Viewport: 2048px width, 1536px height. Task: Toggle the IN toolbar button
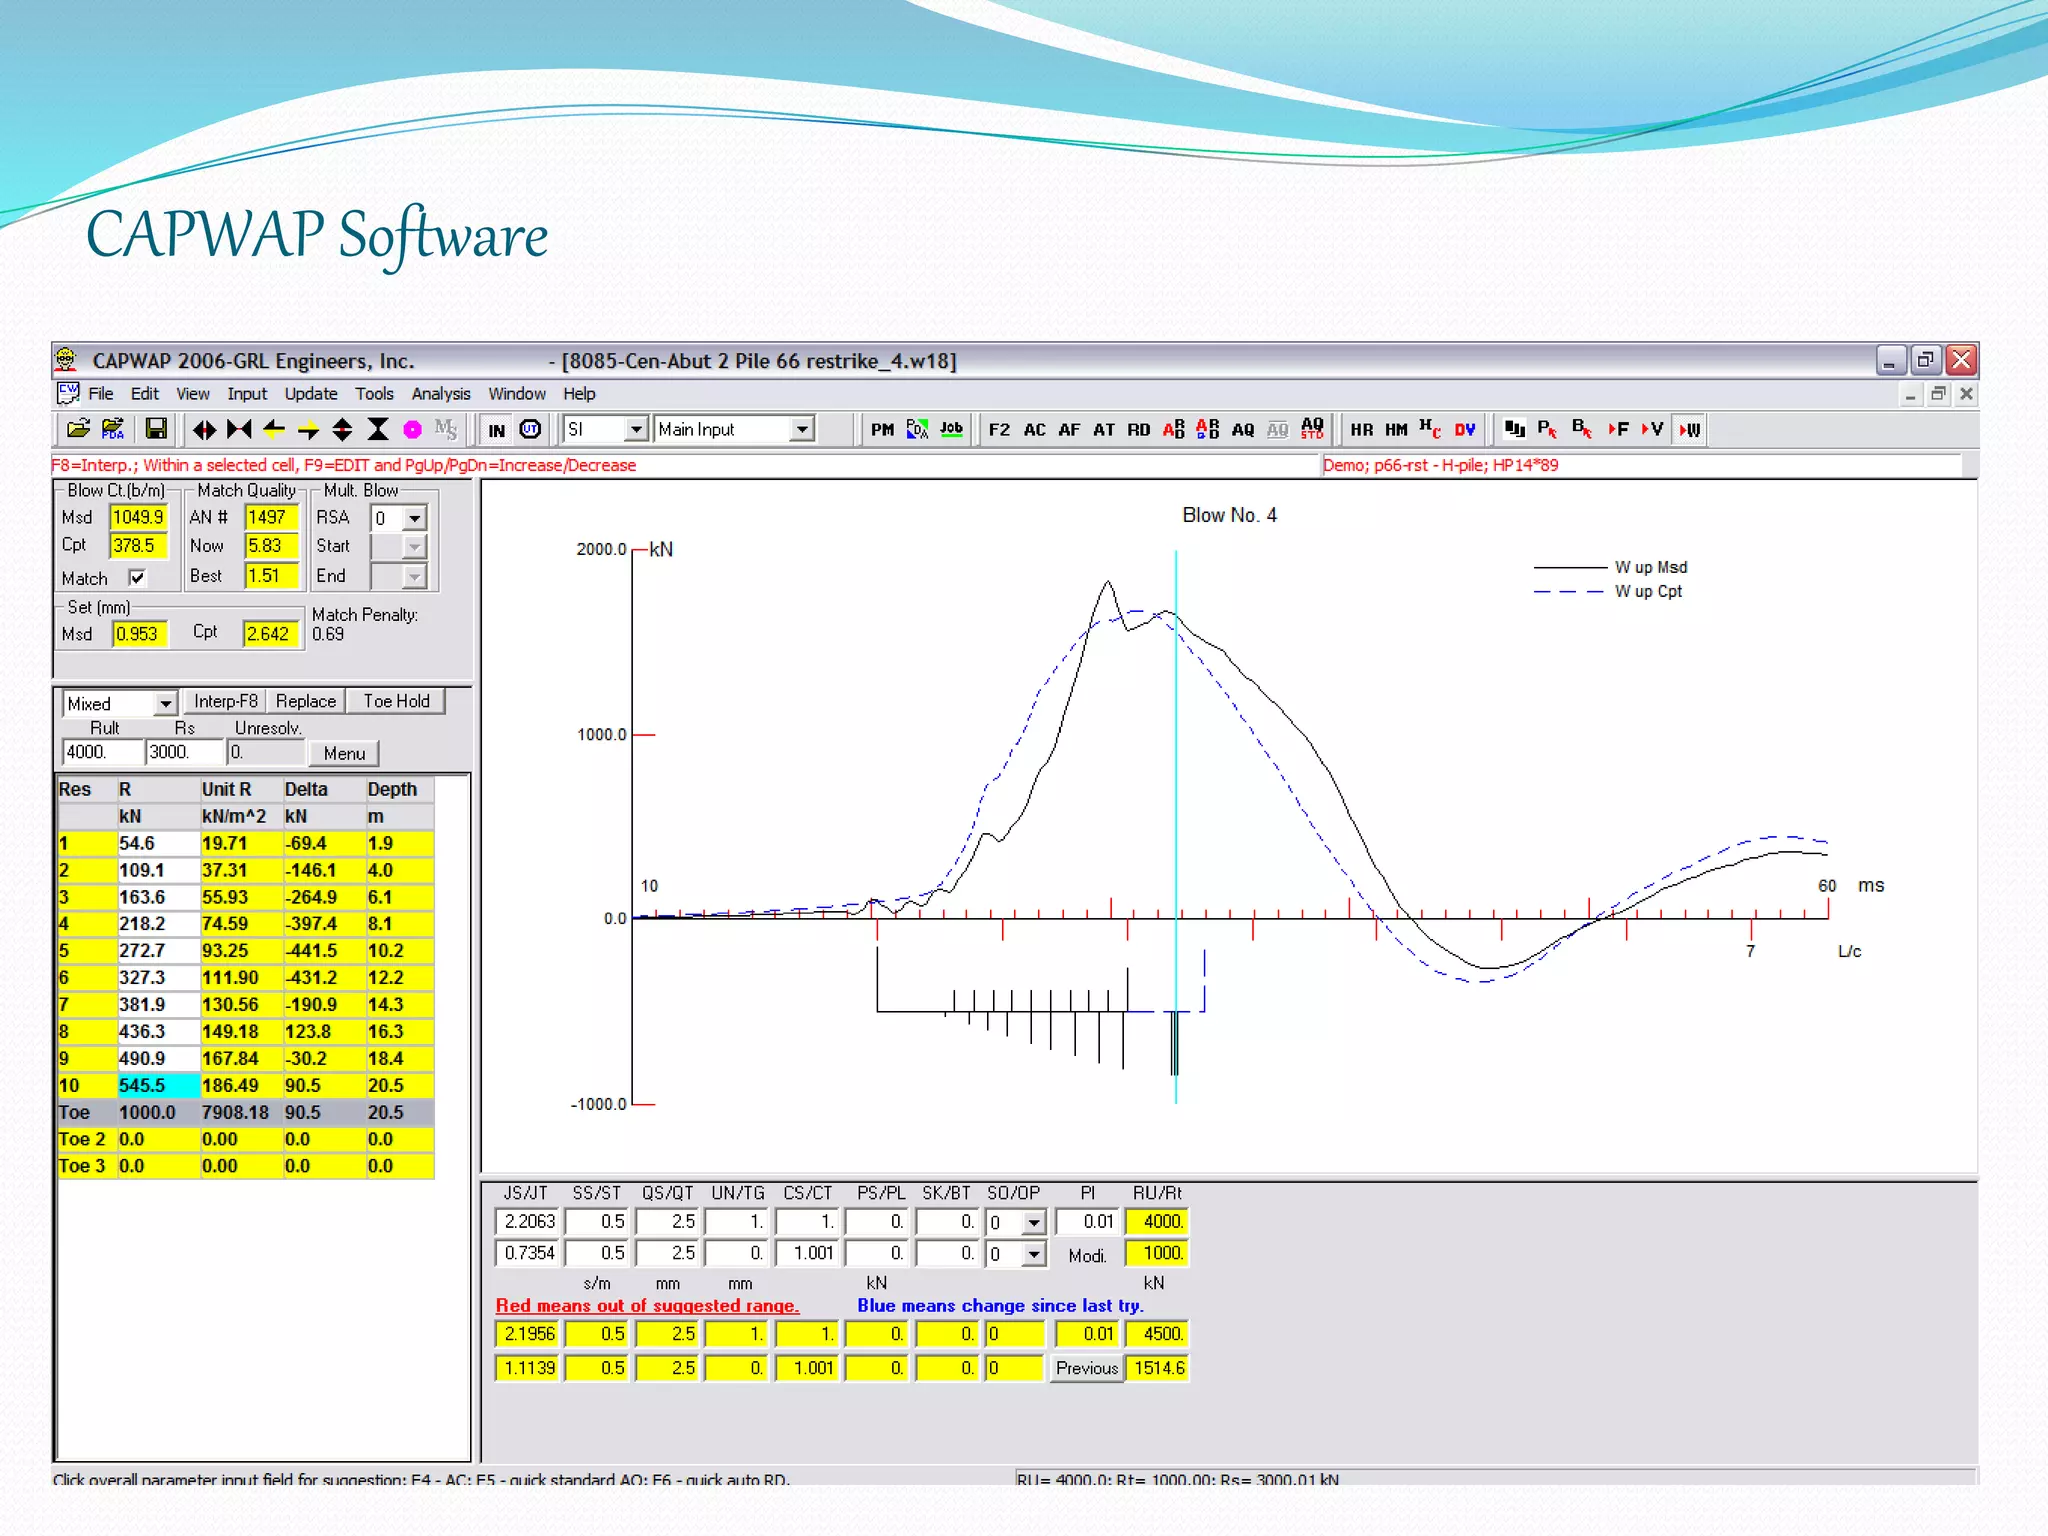point(496,430)
